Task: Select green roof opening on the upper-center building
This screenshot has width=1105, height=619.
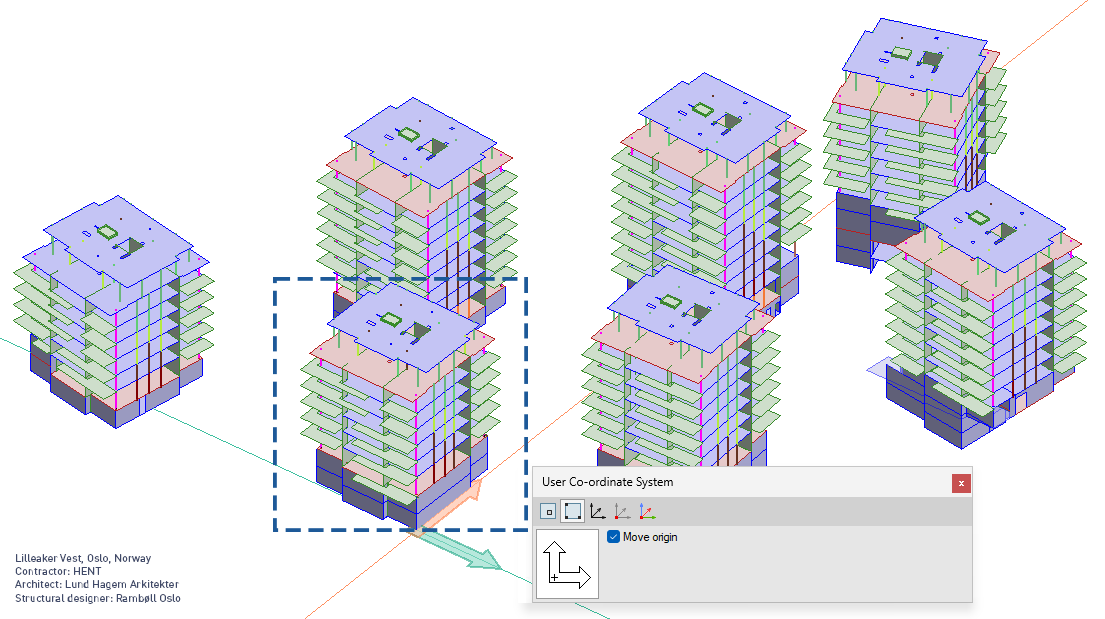Action: [409, 133]
